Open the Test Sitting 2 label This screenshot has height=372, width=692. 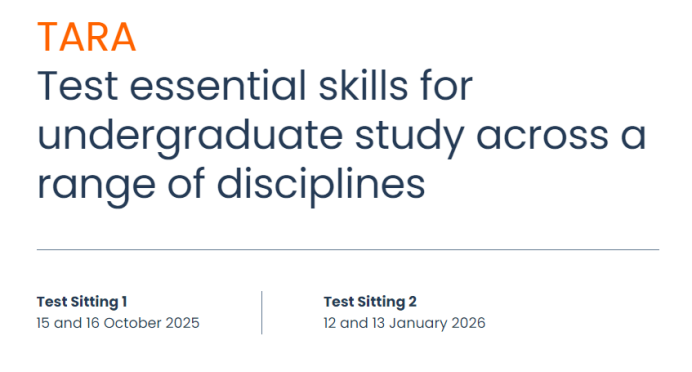coord(370,302)
